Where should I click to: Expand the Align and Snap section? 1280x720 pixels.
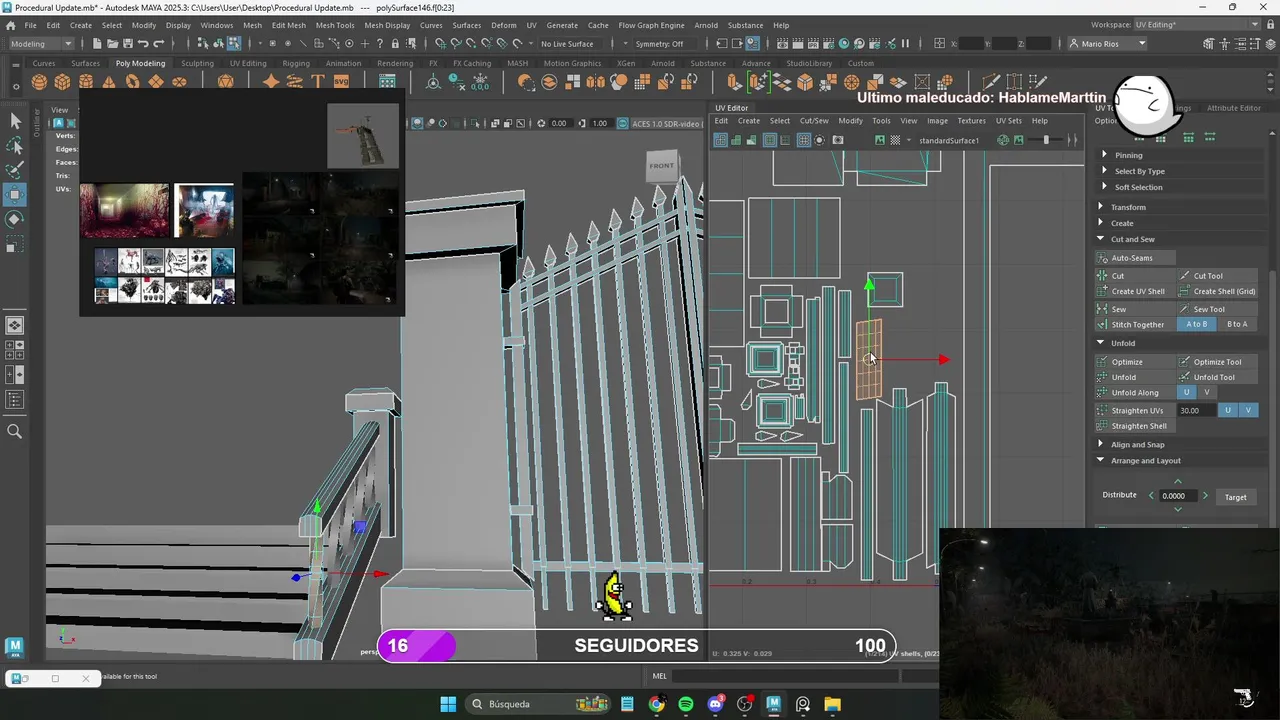pos(1137,444)
